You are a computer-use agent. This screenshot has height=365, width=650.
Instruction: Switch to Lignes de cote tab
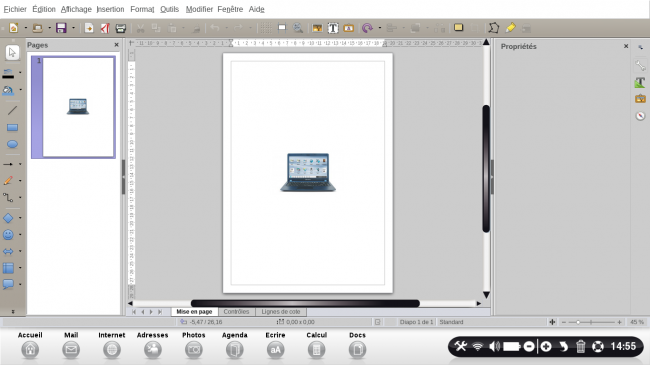281,311
